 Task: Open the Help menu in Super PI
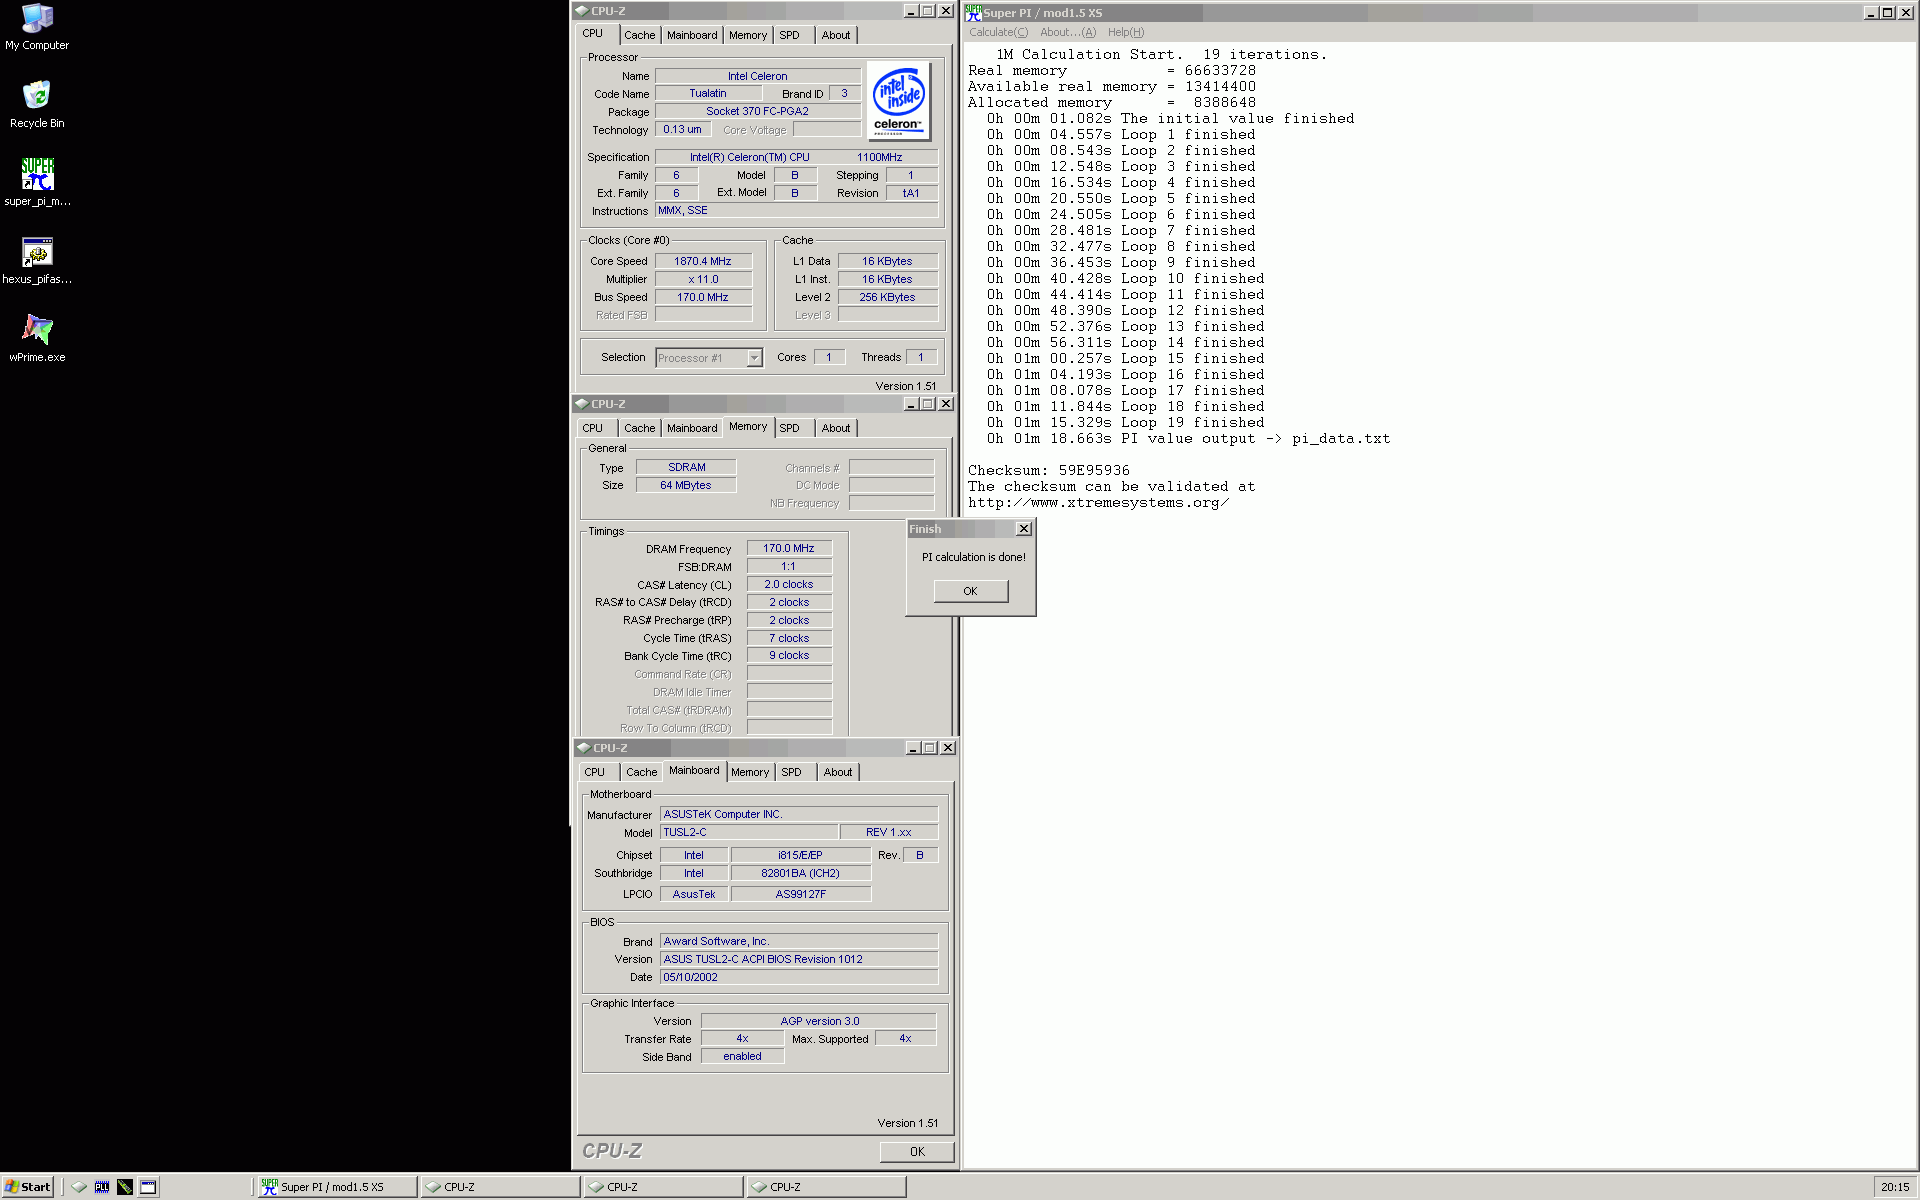click(x=1126, y=32)
